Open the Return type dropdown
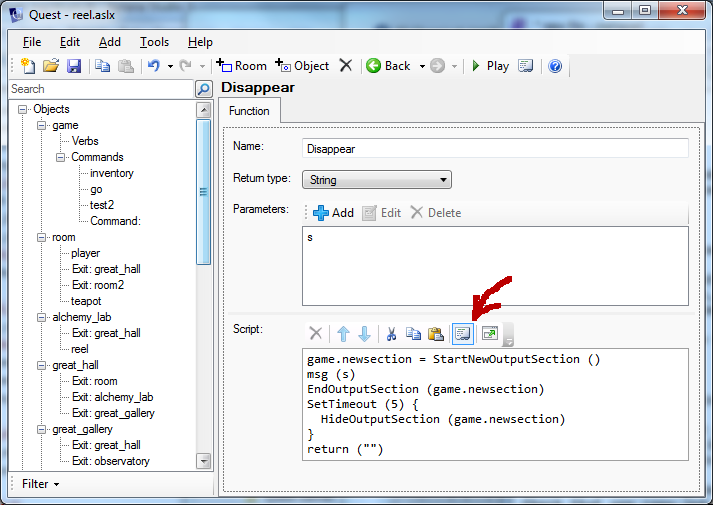 pyautogui.click(x=377, y=180)
